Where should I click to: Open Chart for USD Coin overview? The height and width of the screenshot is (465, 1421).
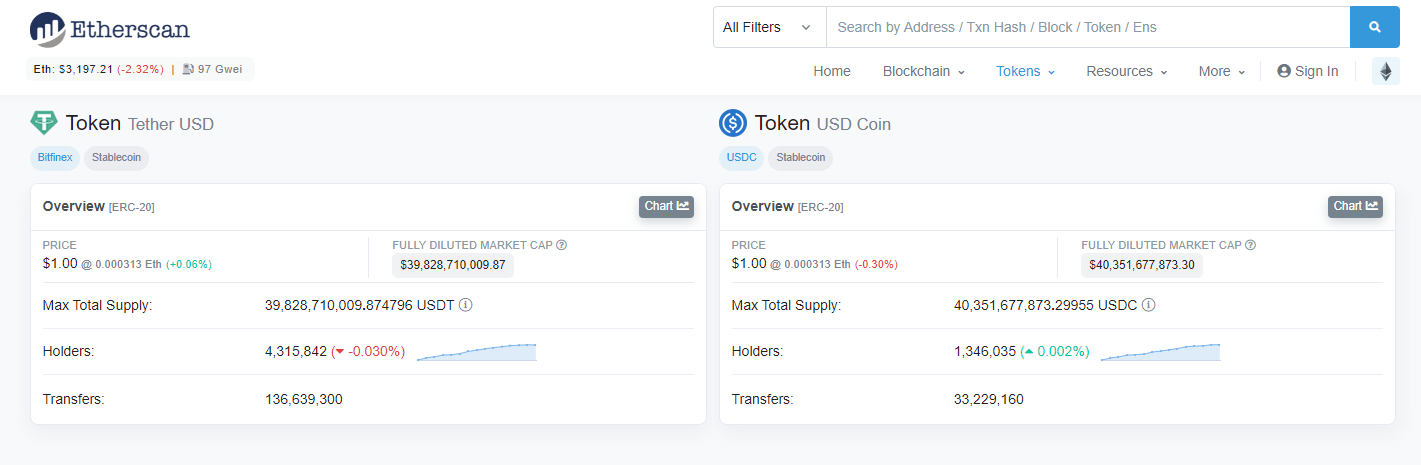coord(1355,206)
